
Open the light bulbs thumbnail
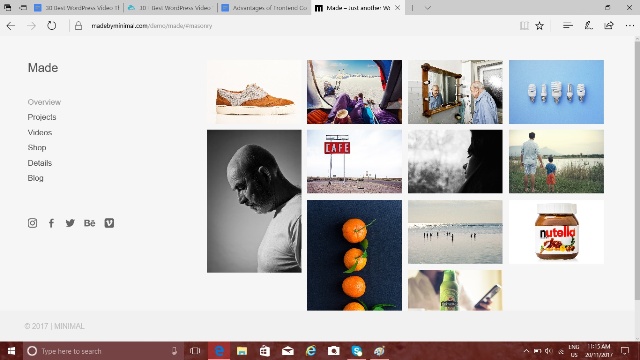pos(556,92)
